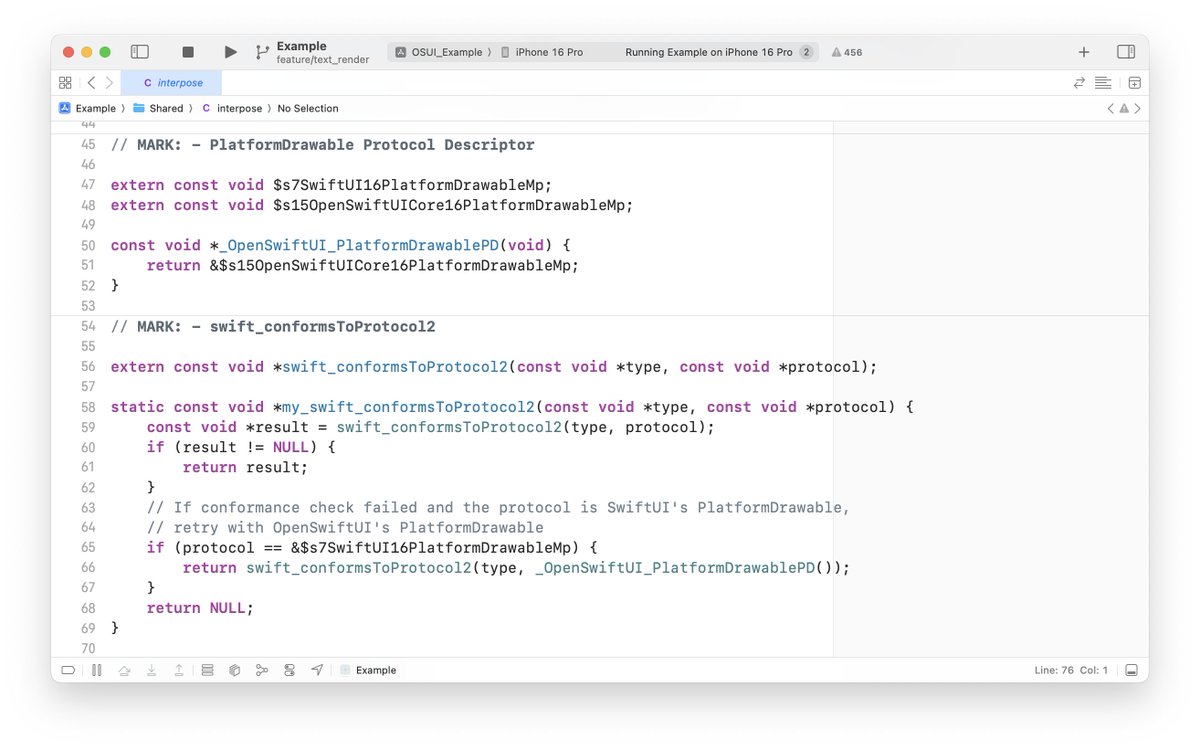Click the swift_conformsToProtocol2 MARK comment
This screenshot has width=1200, height=750.
pyautogui.click(x=273, y=326)
